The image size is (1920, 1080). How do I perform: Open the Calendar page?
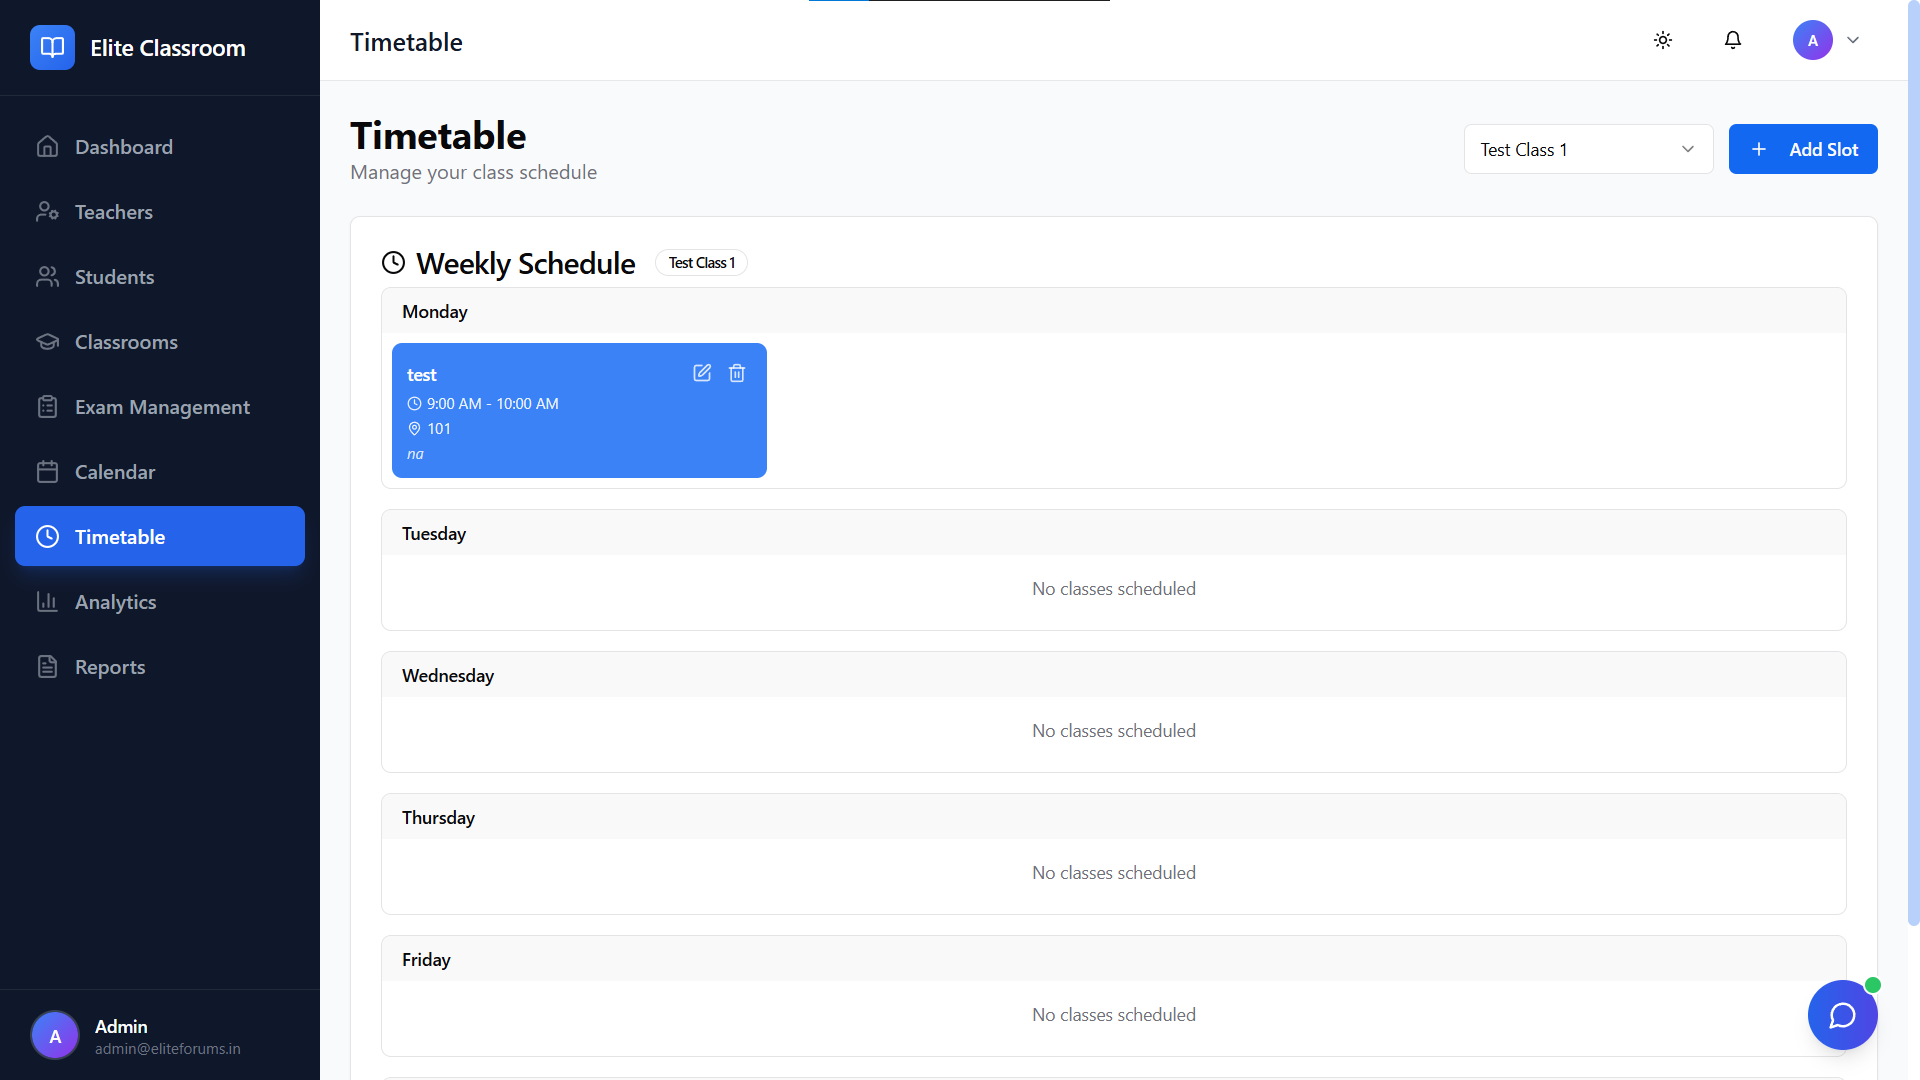coord(114,472)
